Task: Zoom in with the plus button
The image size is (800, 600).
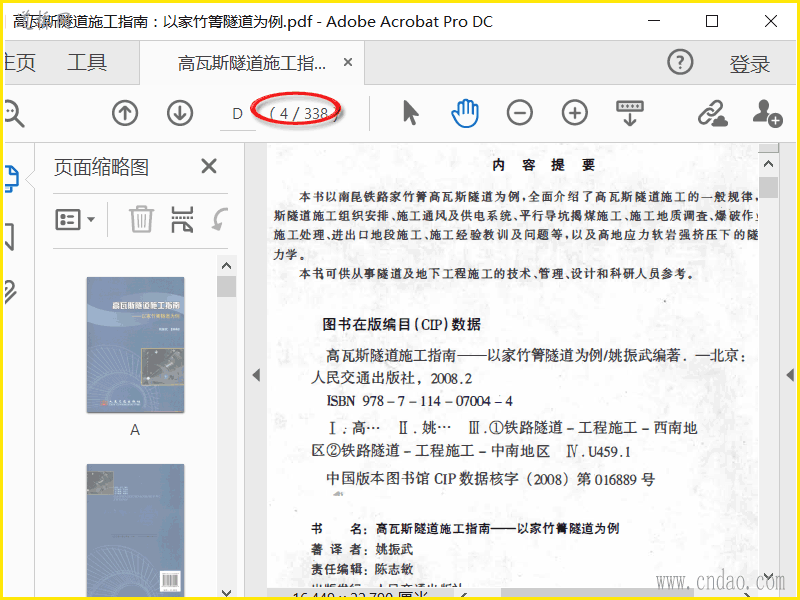Action: point(575,113)
